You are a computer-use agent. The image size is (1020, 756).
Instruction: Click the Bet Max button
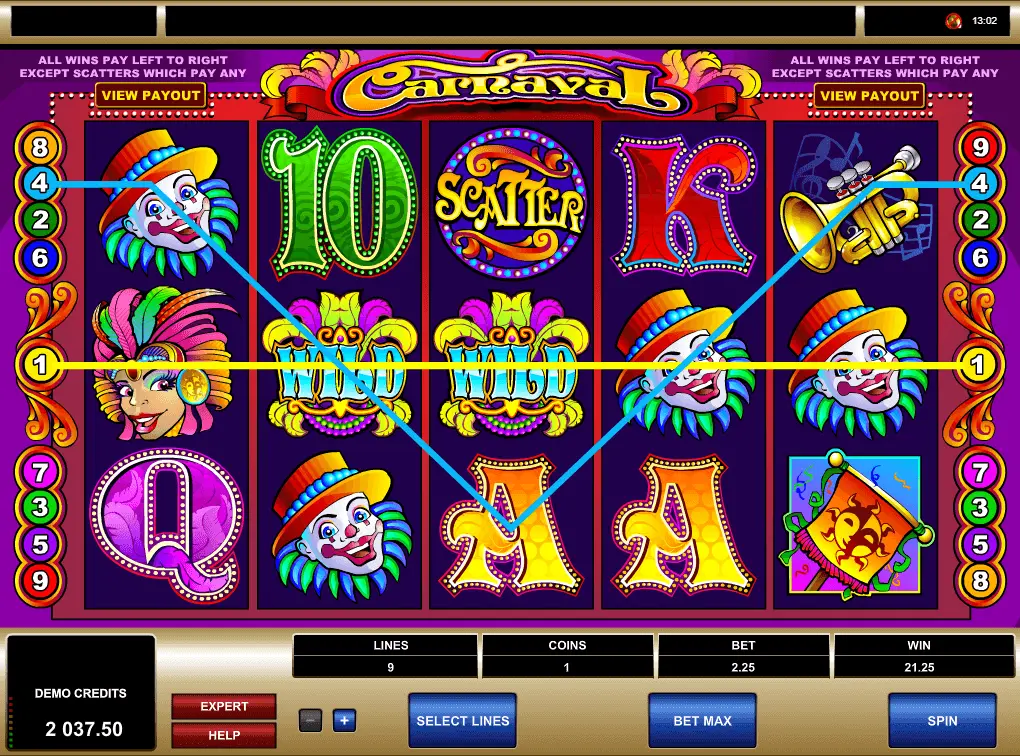click(x=703, y=720)
